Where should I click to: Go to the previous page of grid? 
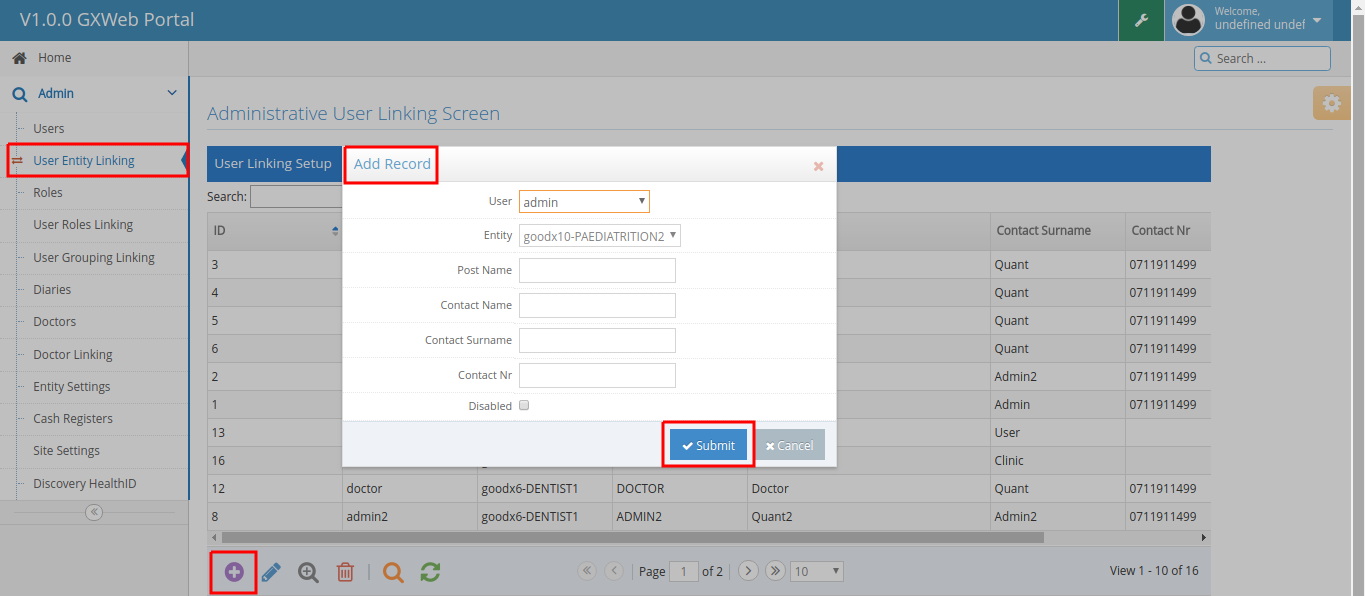[614, 571]
